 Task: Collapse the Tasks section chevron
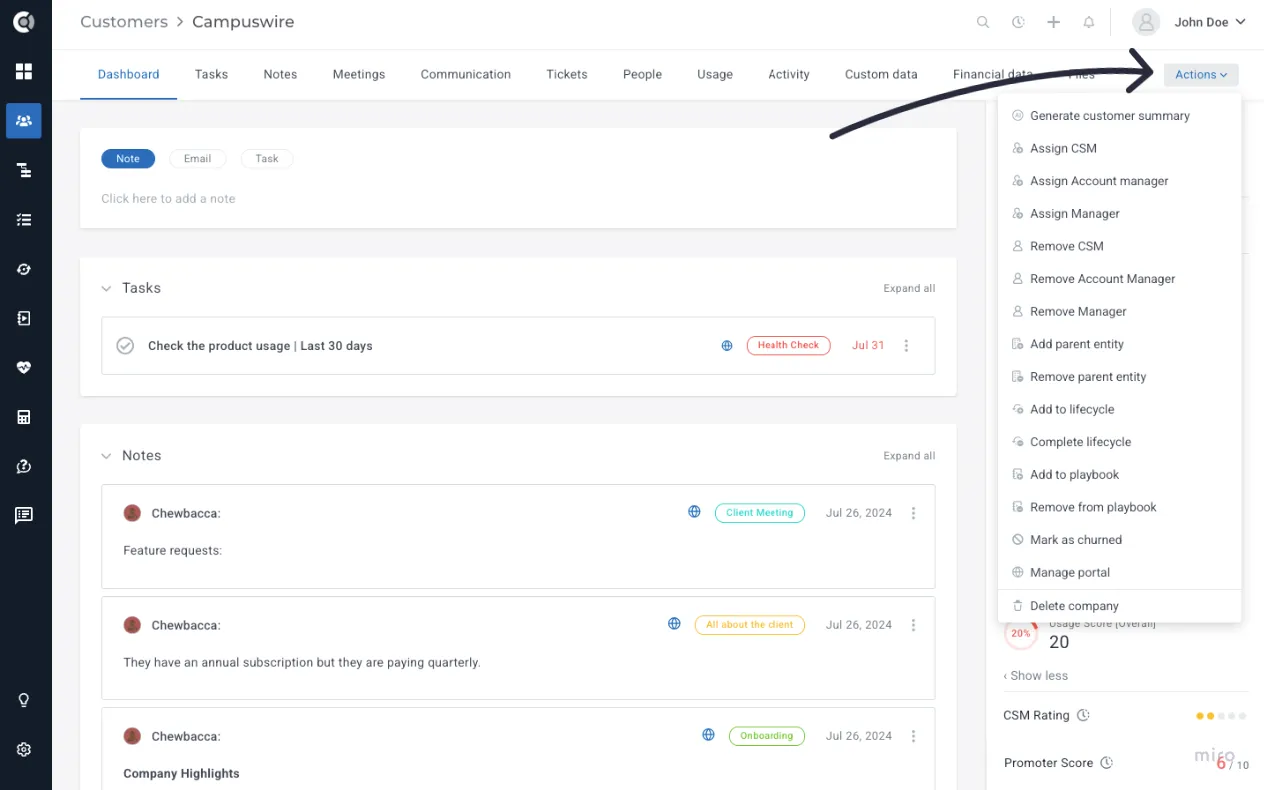tap(106, 288)
